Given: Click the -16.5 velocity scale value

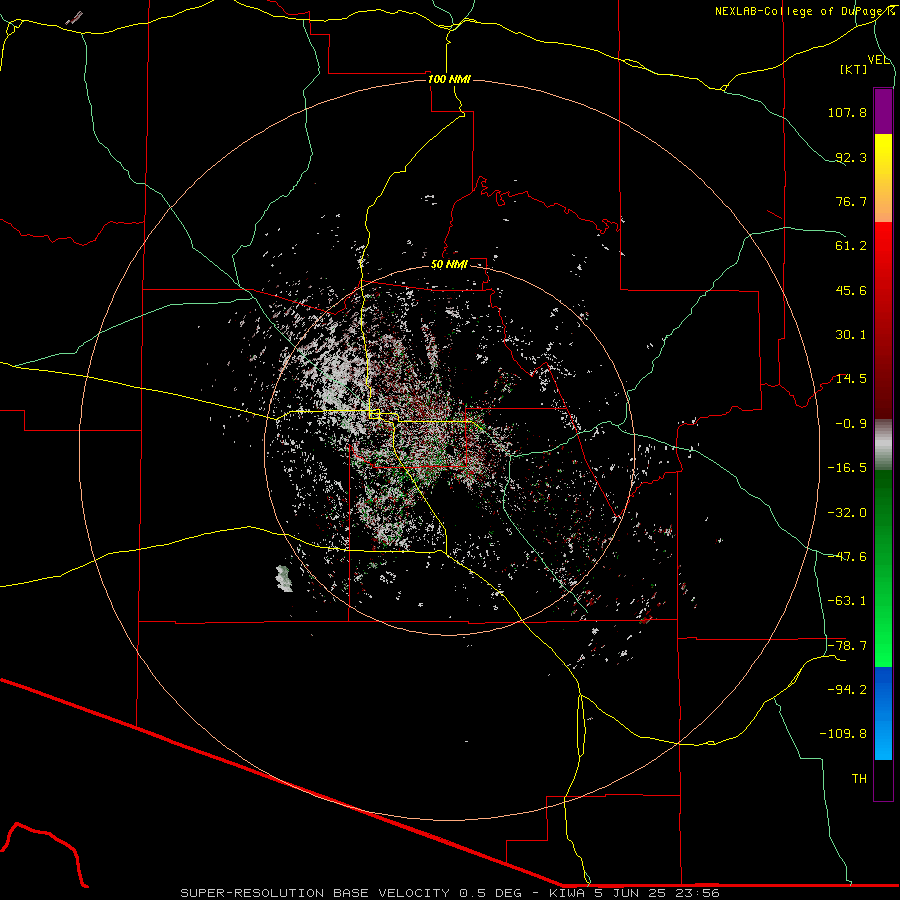Looking at the screenshot, I should click(847, 468).
